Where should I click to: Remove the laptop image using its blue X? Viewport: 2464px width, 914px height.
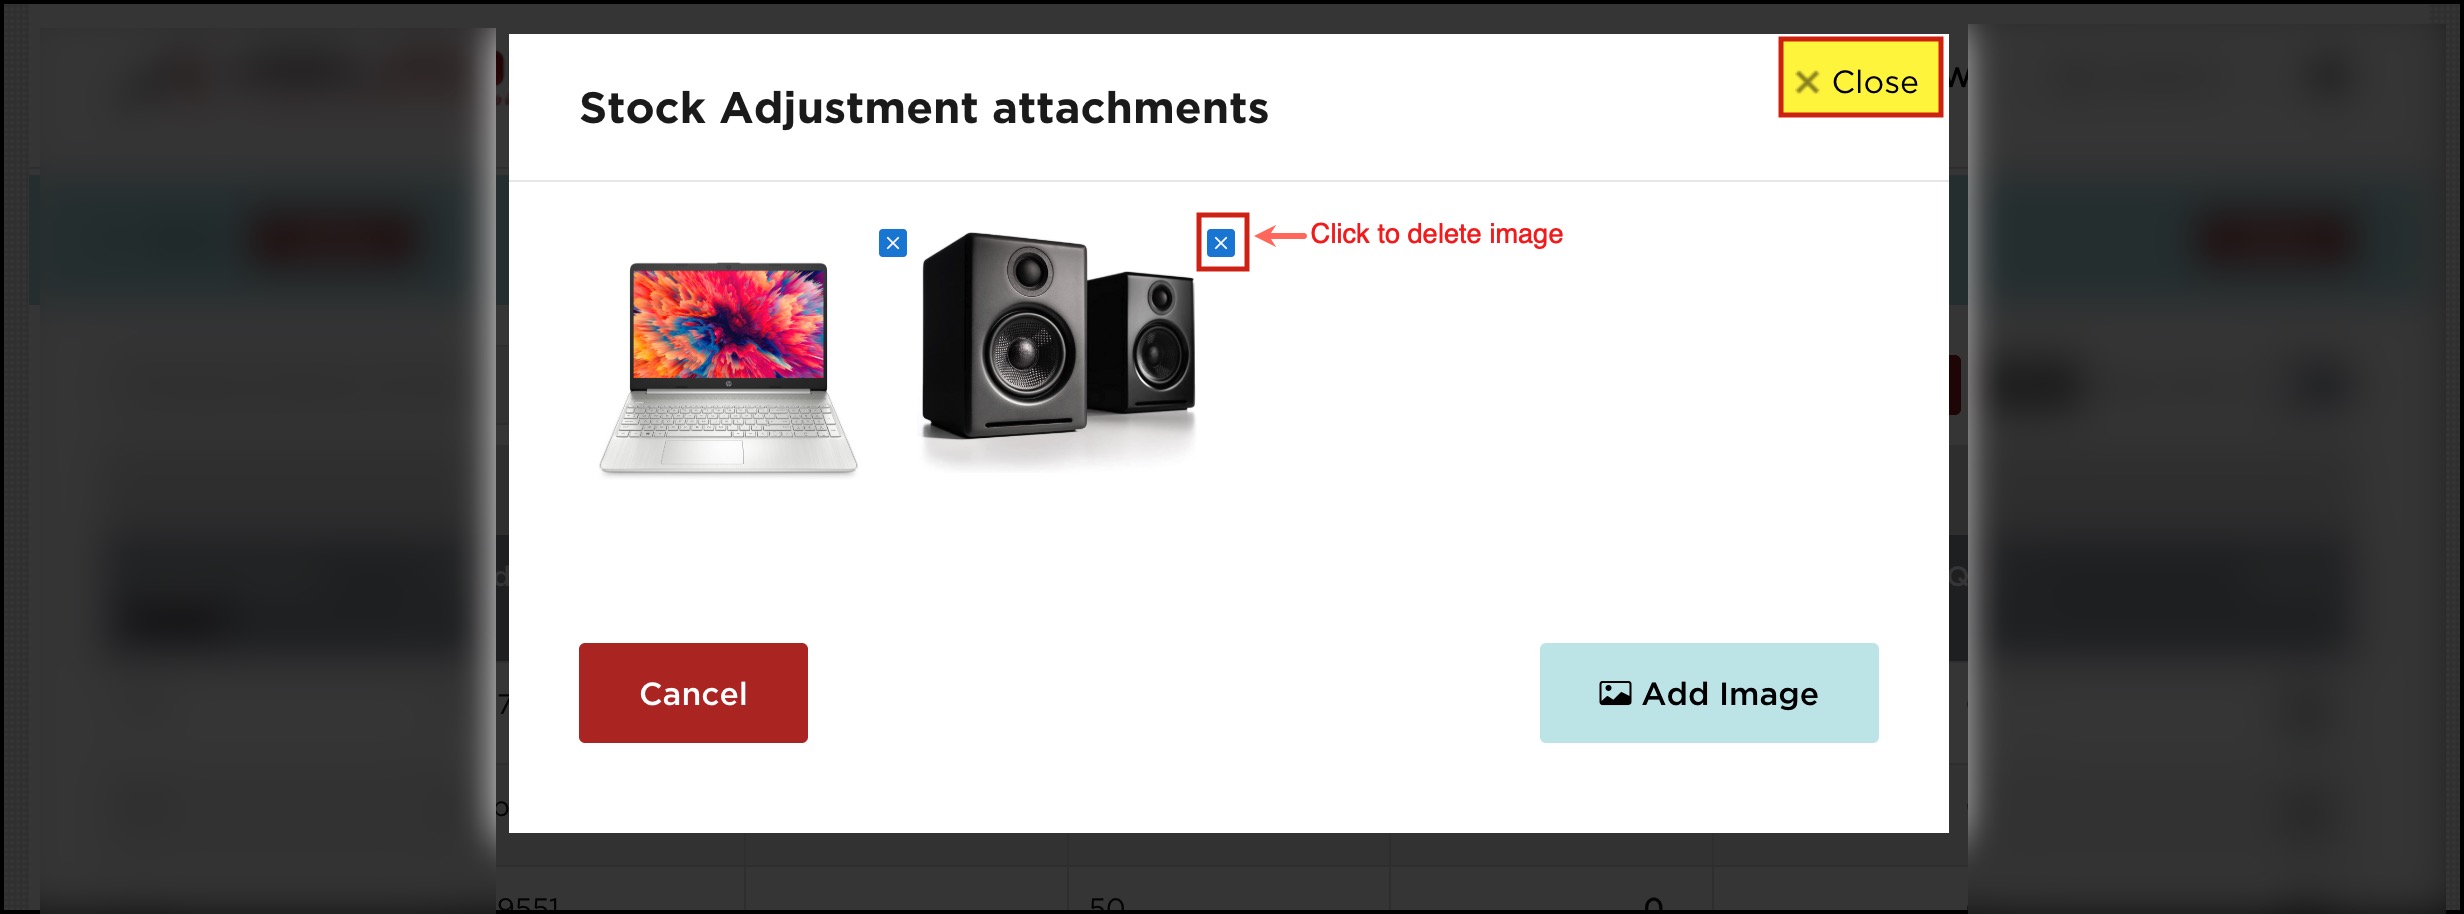coord(893,243)
